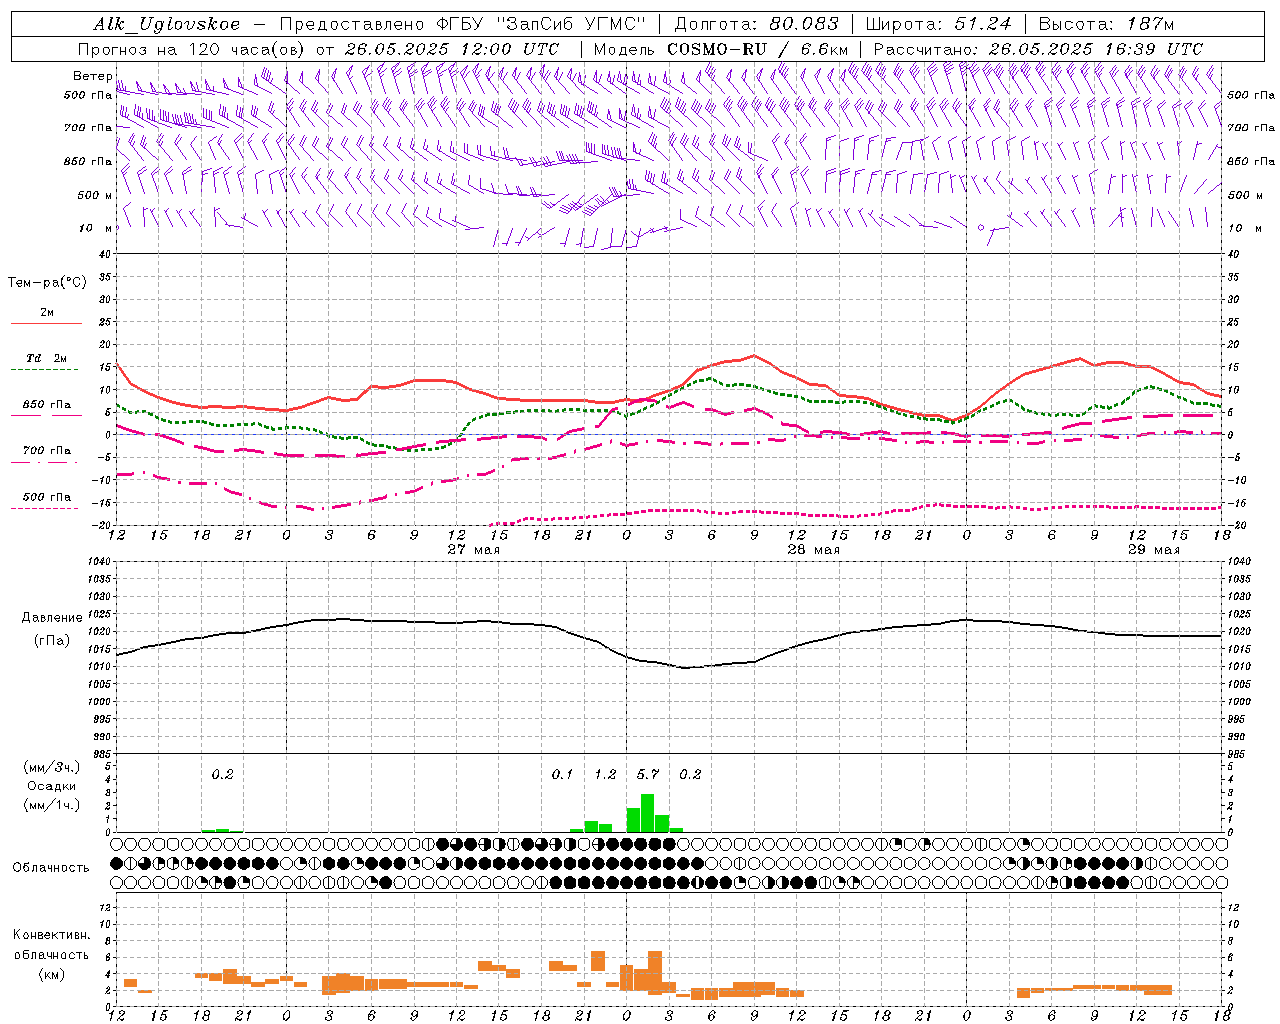The height and width of the screenshot is (1024, 1280).
Task: Click the "5.7" precipitation amount value
Action: tap(648, 775)
